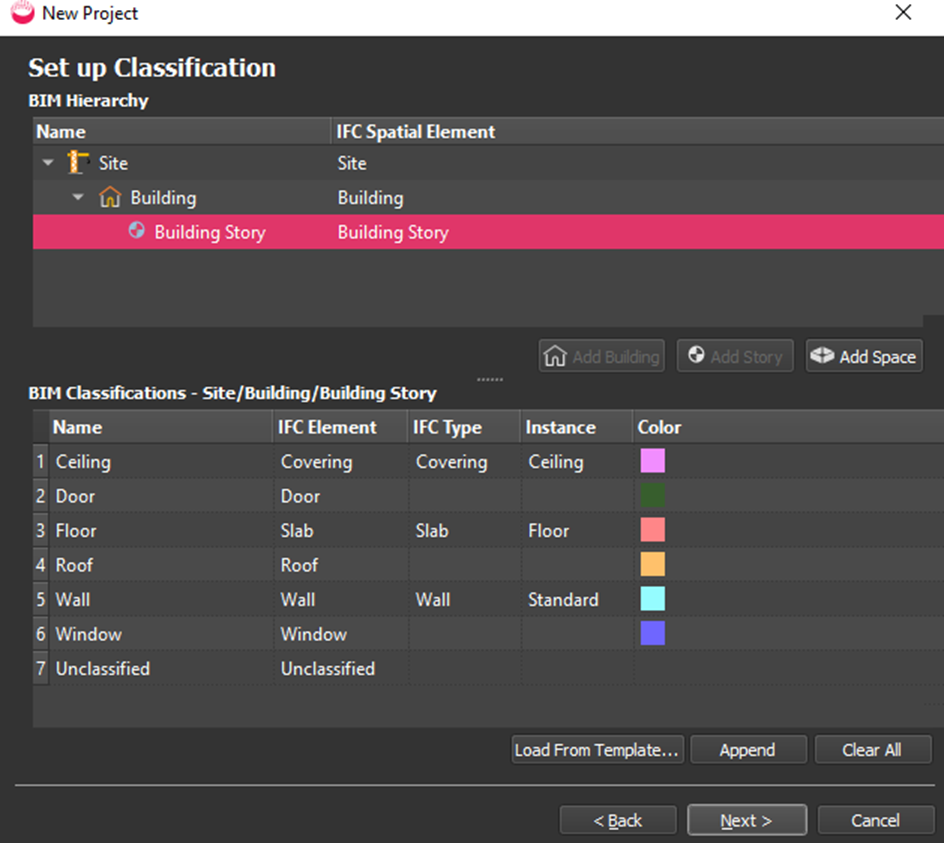Click the Add Building house icon

pyautogui.click(x=555, y=357)
